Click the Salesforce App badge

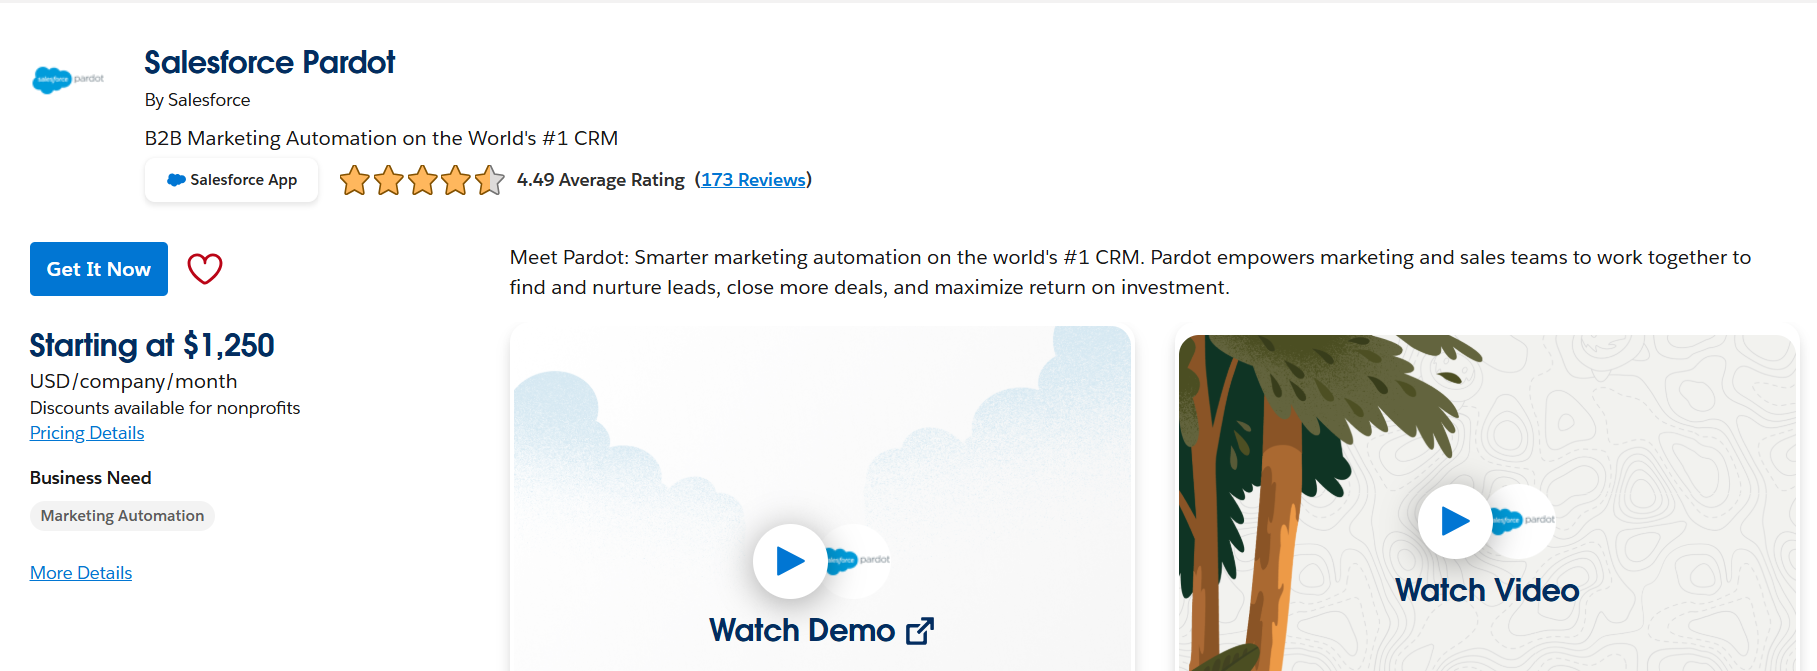click(x=231, y=180)
